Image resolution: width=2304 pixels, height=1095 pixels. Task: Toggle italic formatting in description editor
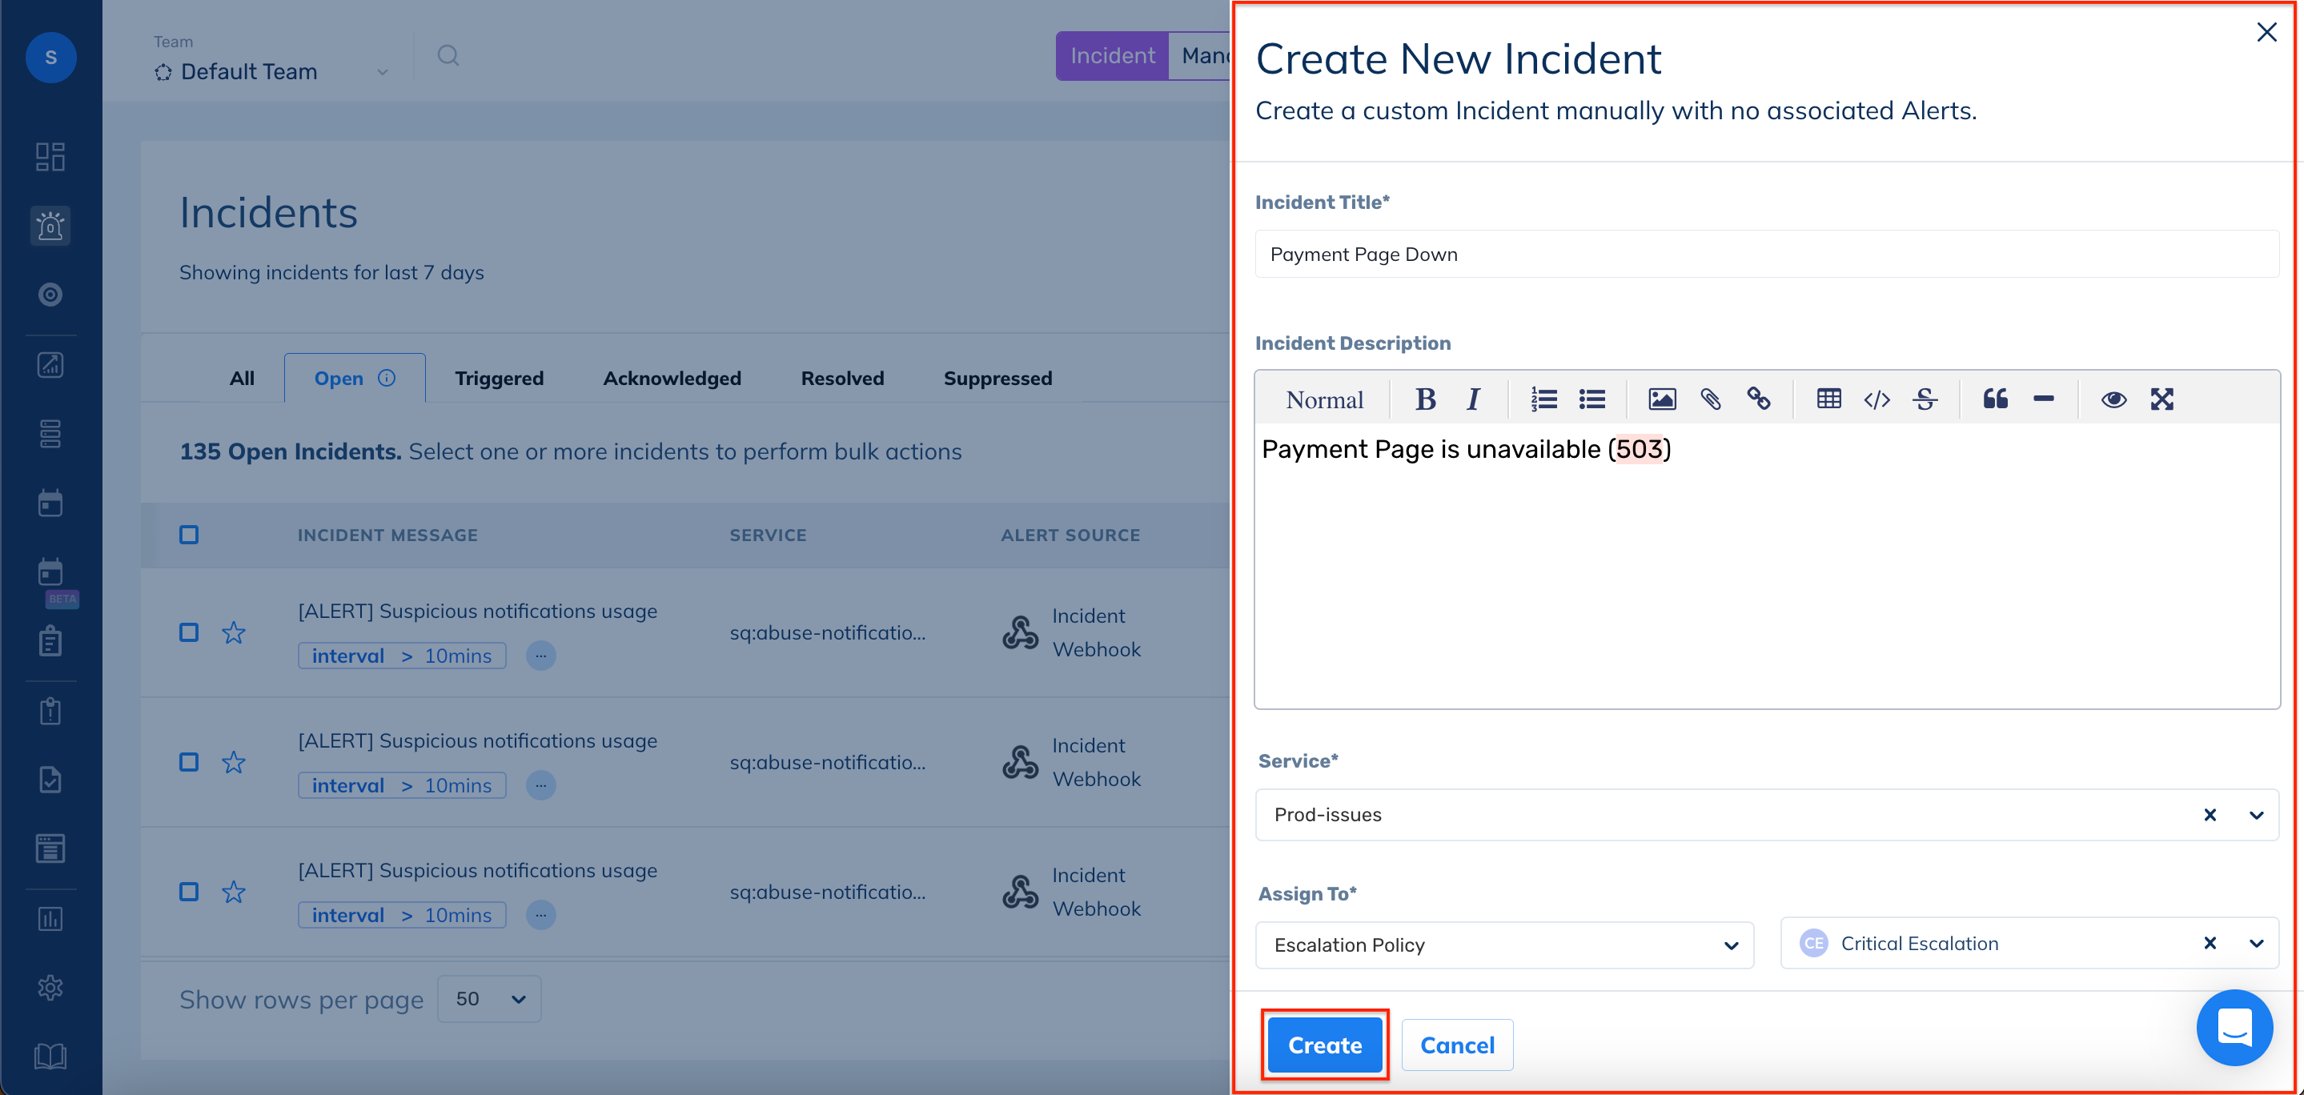tap(1473, 400)
